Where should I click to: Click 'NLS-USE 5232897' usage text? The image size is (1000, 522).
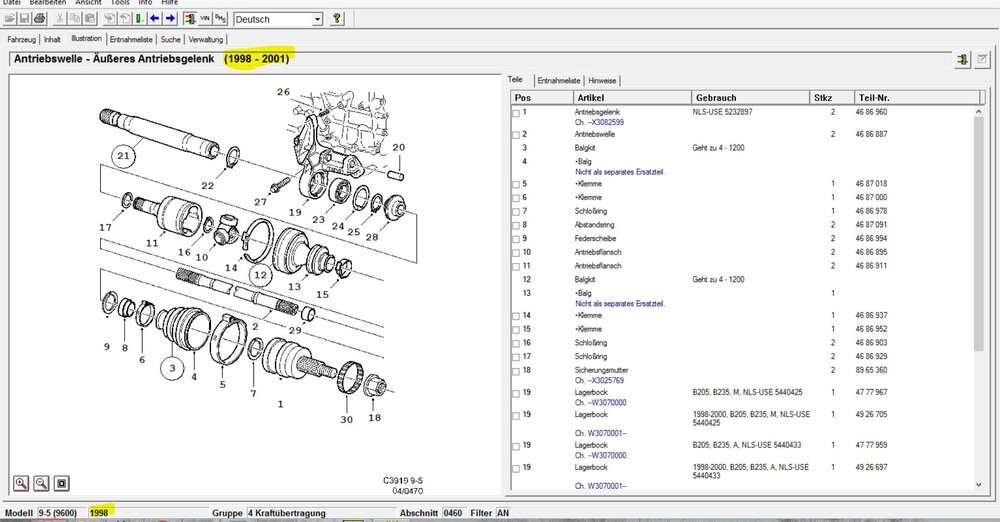(x=722, y=112)
